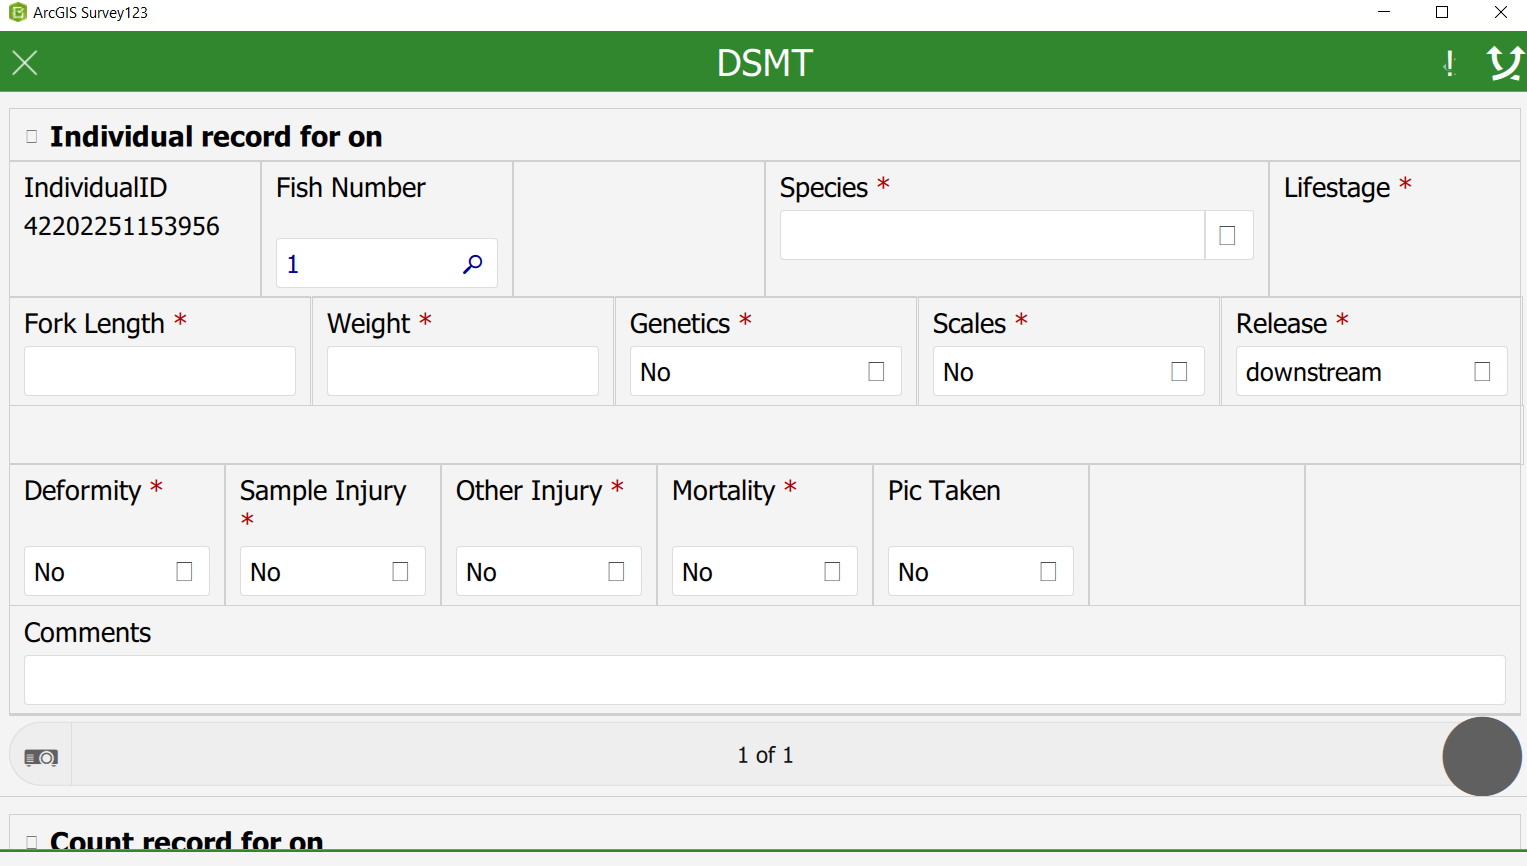Collapse the Count record for on section
This screenshot has height=866, width=1527.
pyautogui.click(x=31, y=841)
